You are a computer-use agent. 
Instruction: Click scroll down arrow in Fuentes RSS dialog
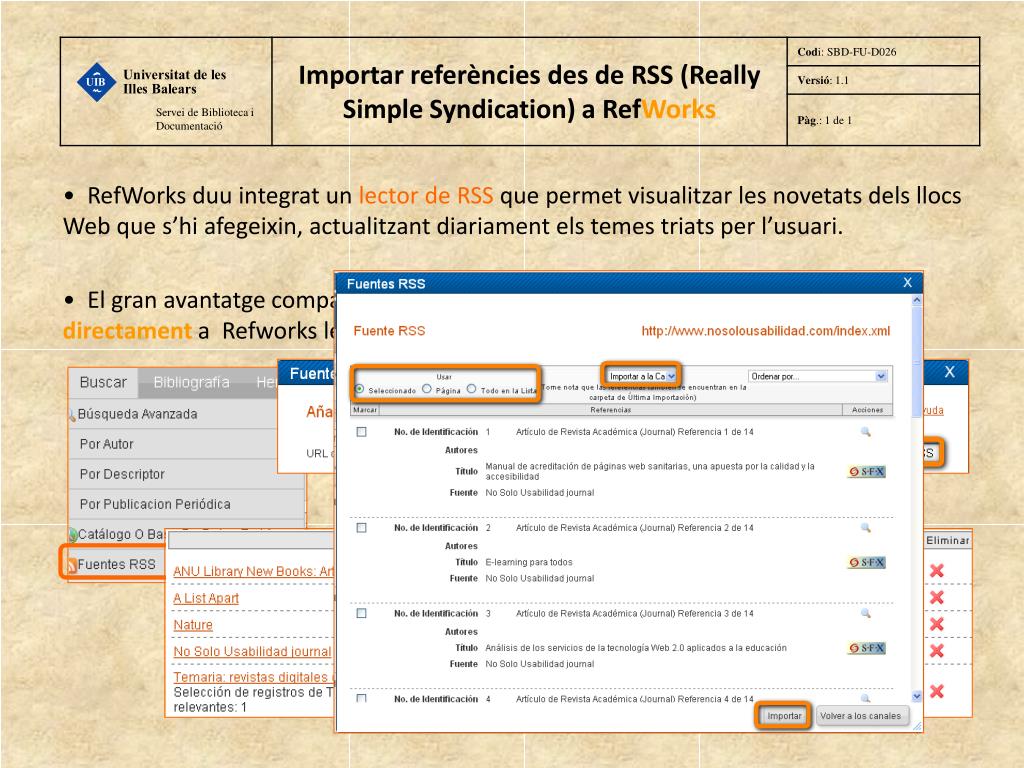pos(916,696)
